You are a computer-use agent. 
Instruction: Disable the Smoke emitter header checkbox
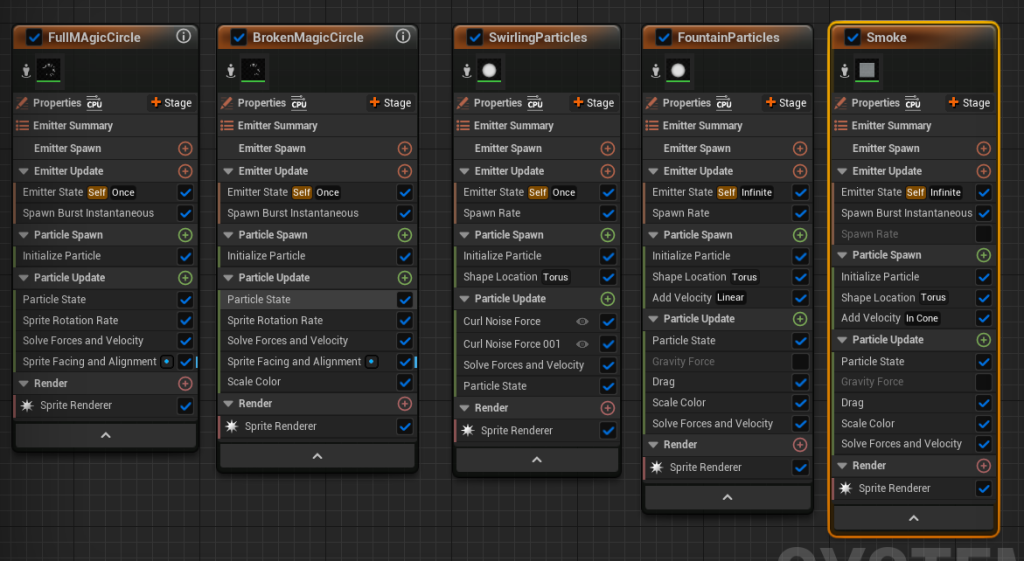(x=853, y=37)
